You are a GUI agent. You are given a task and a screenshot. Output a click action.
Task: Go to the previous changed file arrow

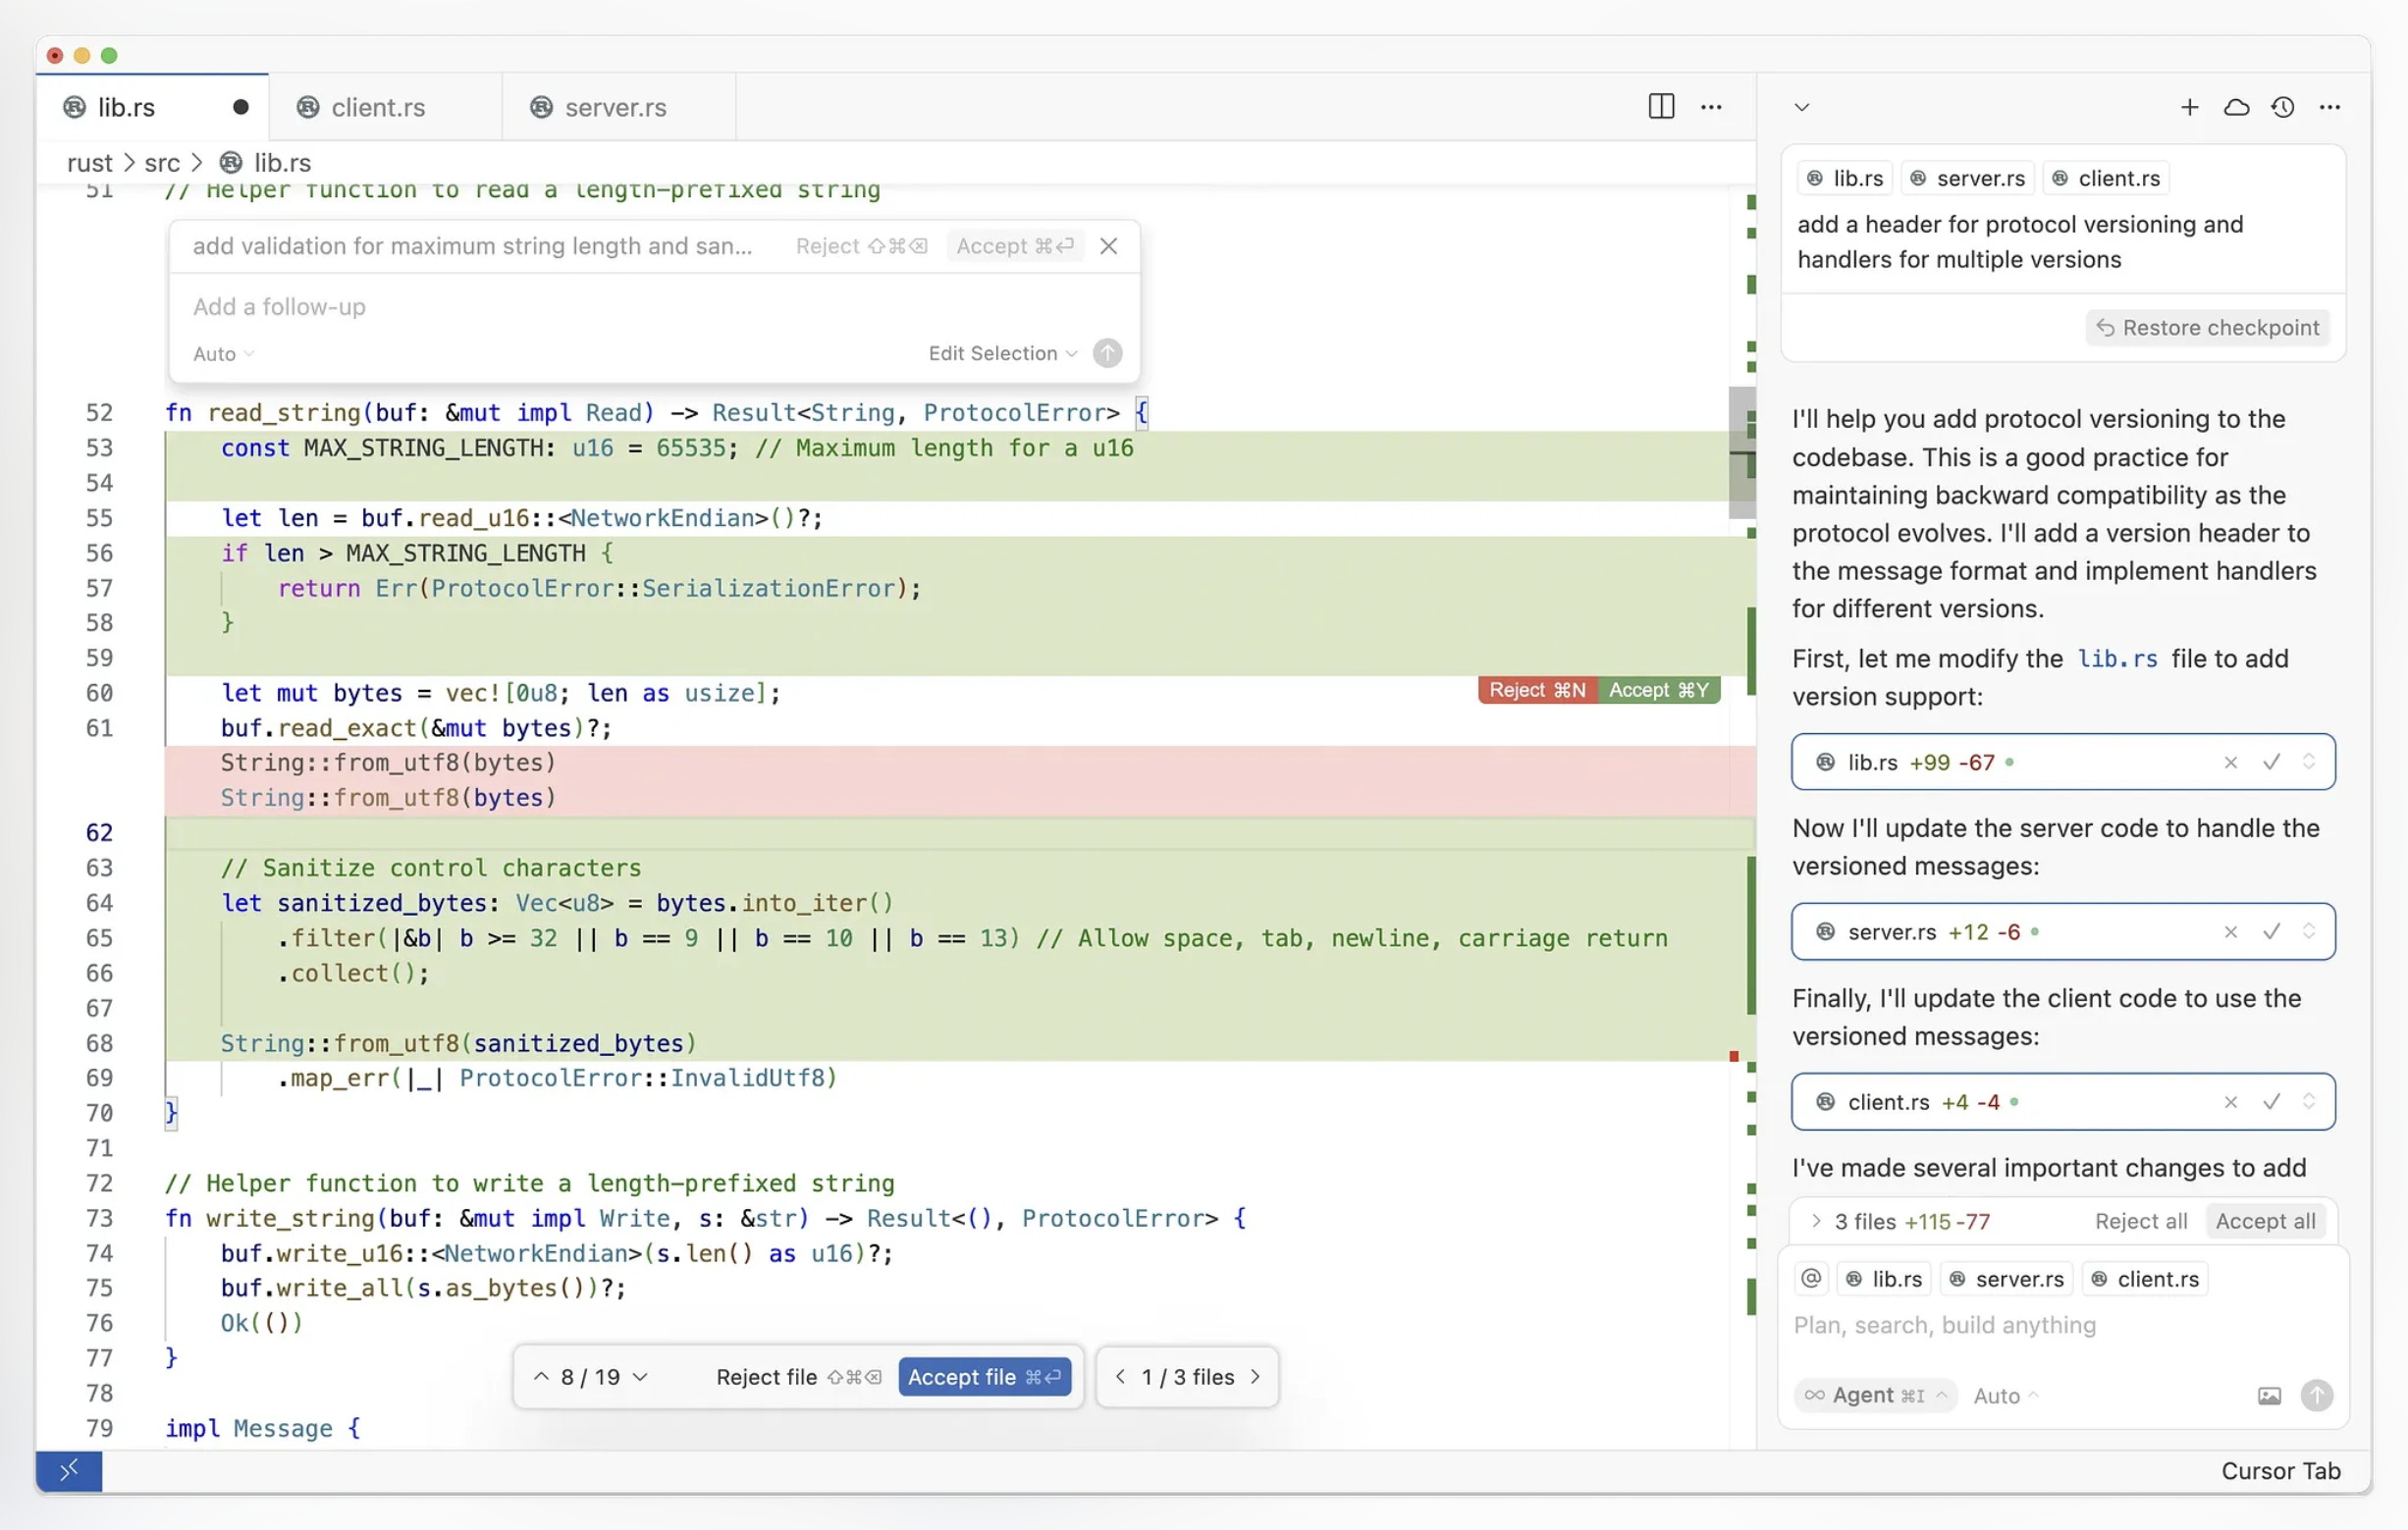pyautogui.click(x=1120, y=1377)
